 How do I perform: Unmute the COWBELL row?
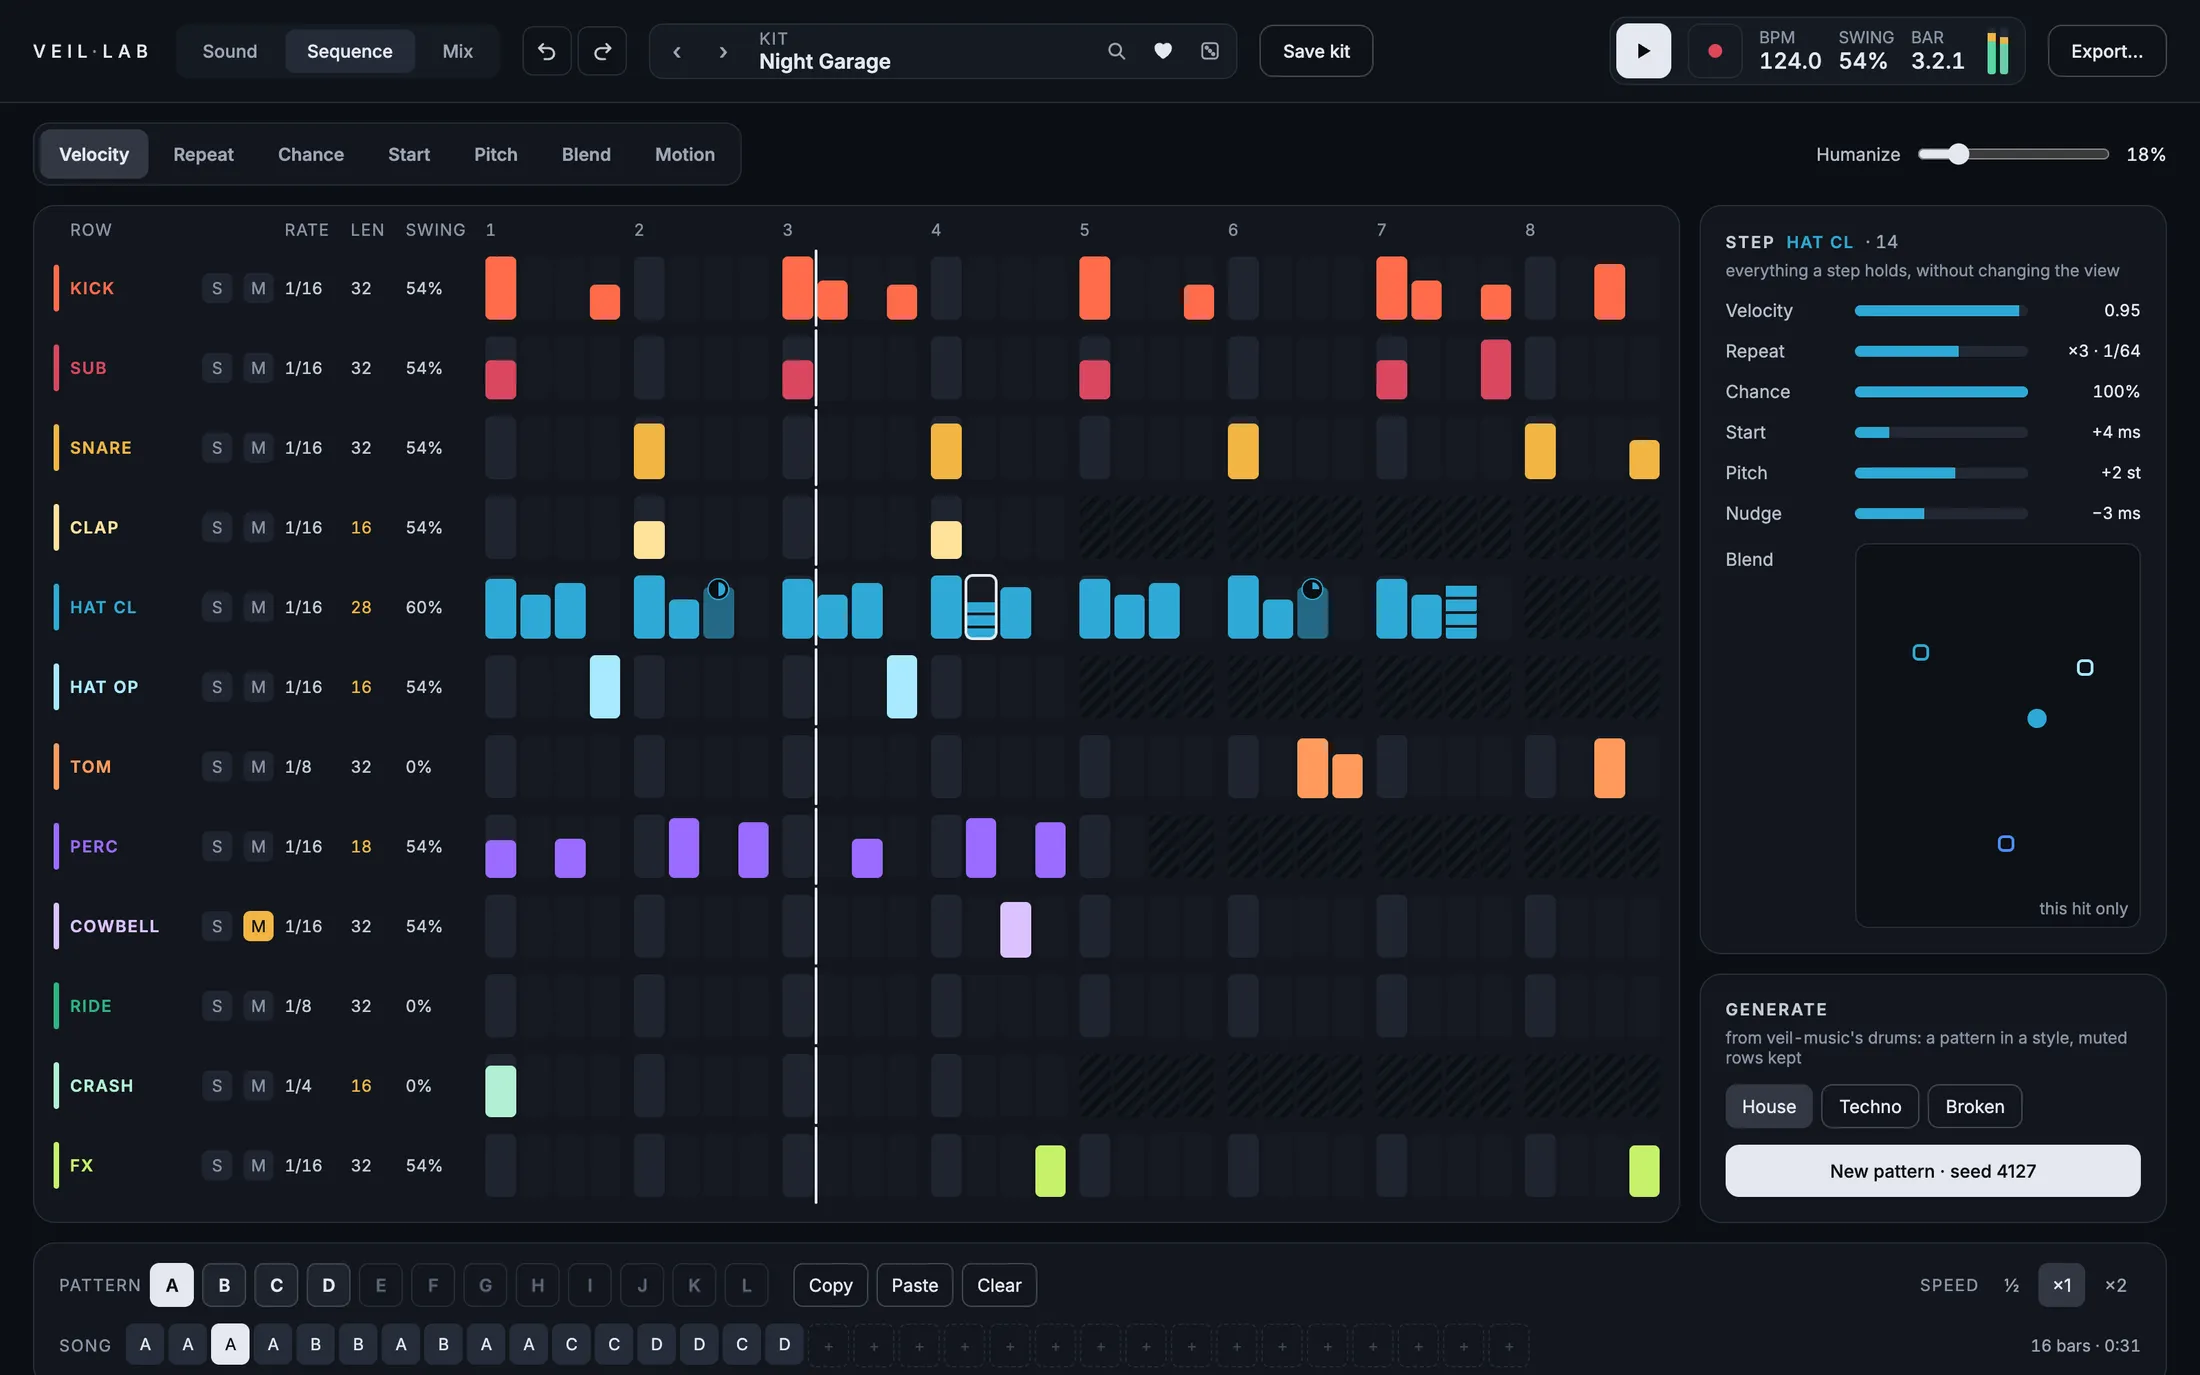pos(258,926)
